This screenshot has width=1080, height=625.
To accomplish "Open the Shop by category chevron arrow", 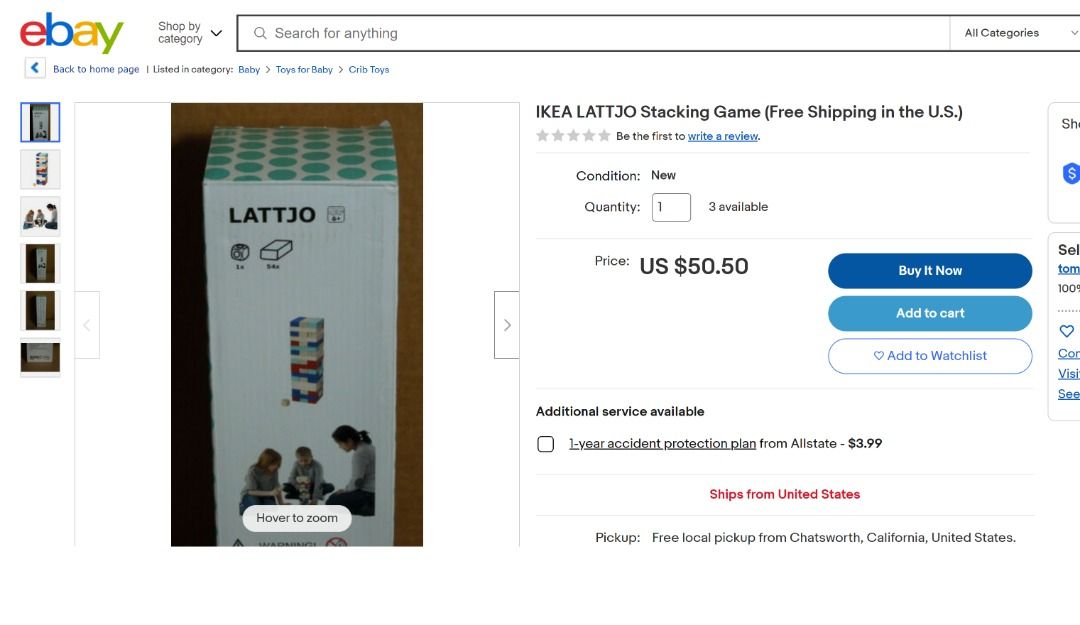I will [218, 33].
